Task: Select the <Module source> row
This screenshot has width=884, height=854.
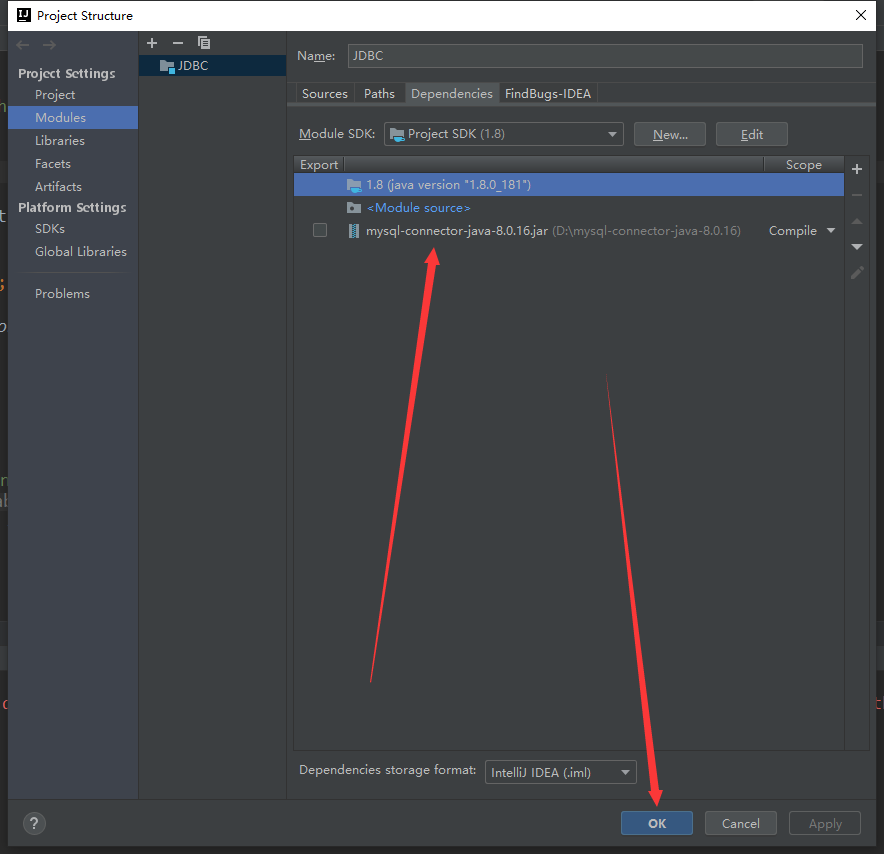Action: 568,208
